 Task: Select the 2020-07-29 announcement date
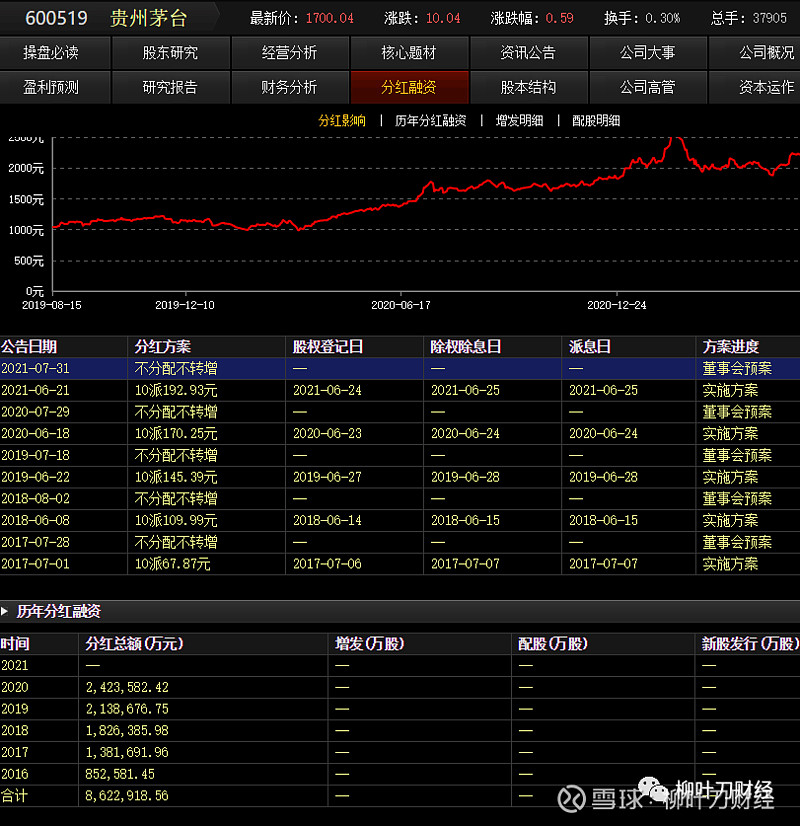coord(35,412)
